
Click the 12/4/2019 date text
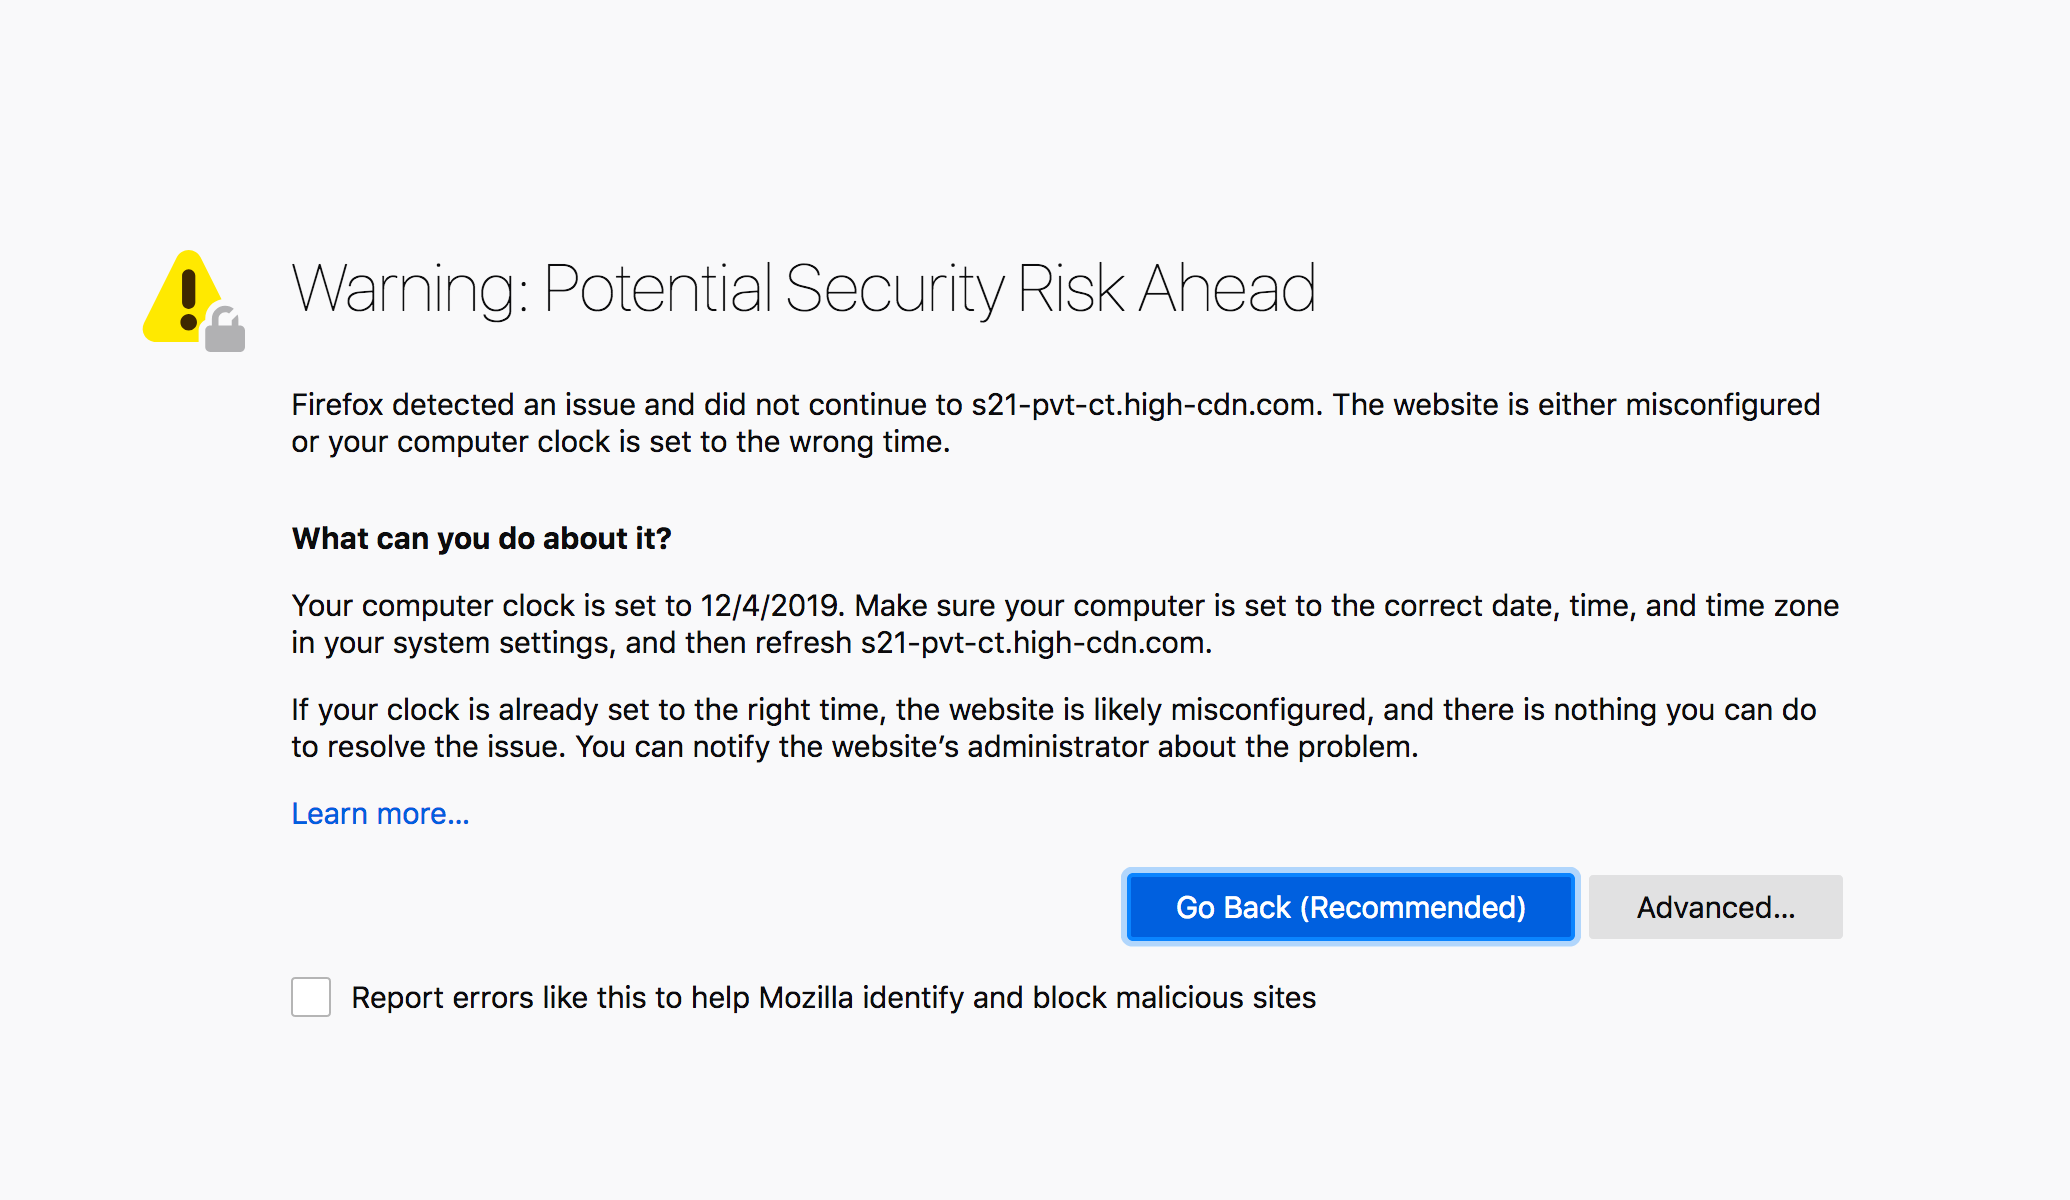point(772,606)
